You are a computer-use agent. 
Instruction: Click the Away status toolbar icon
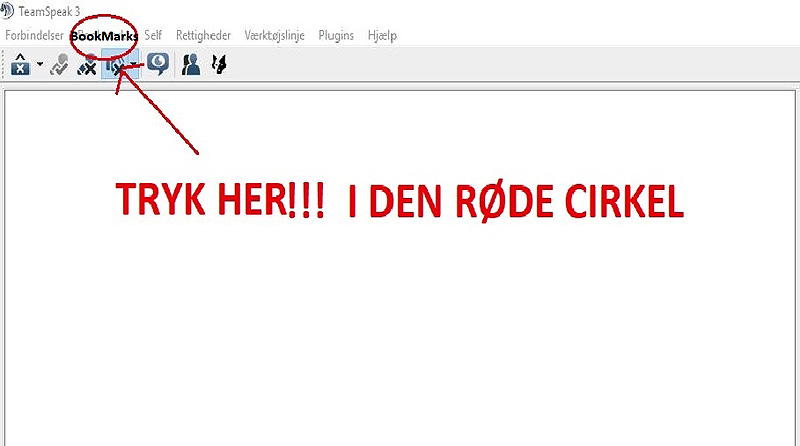pyautogui.click(x=19, y=66)
